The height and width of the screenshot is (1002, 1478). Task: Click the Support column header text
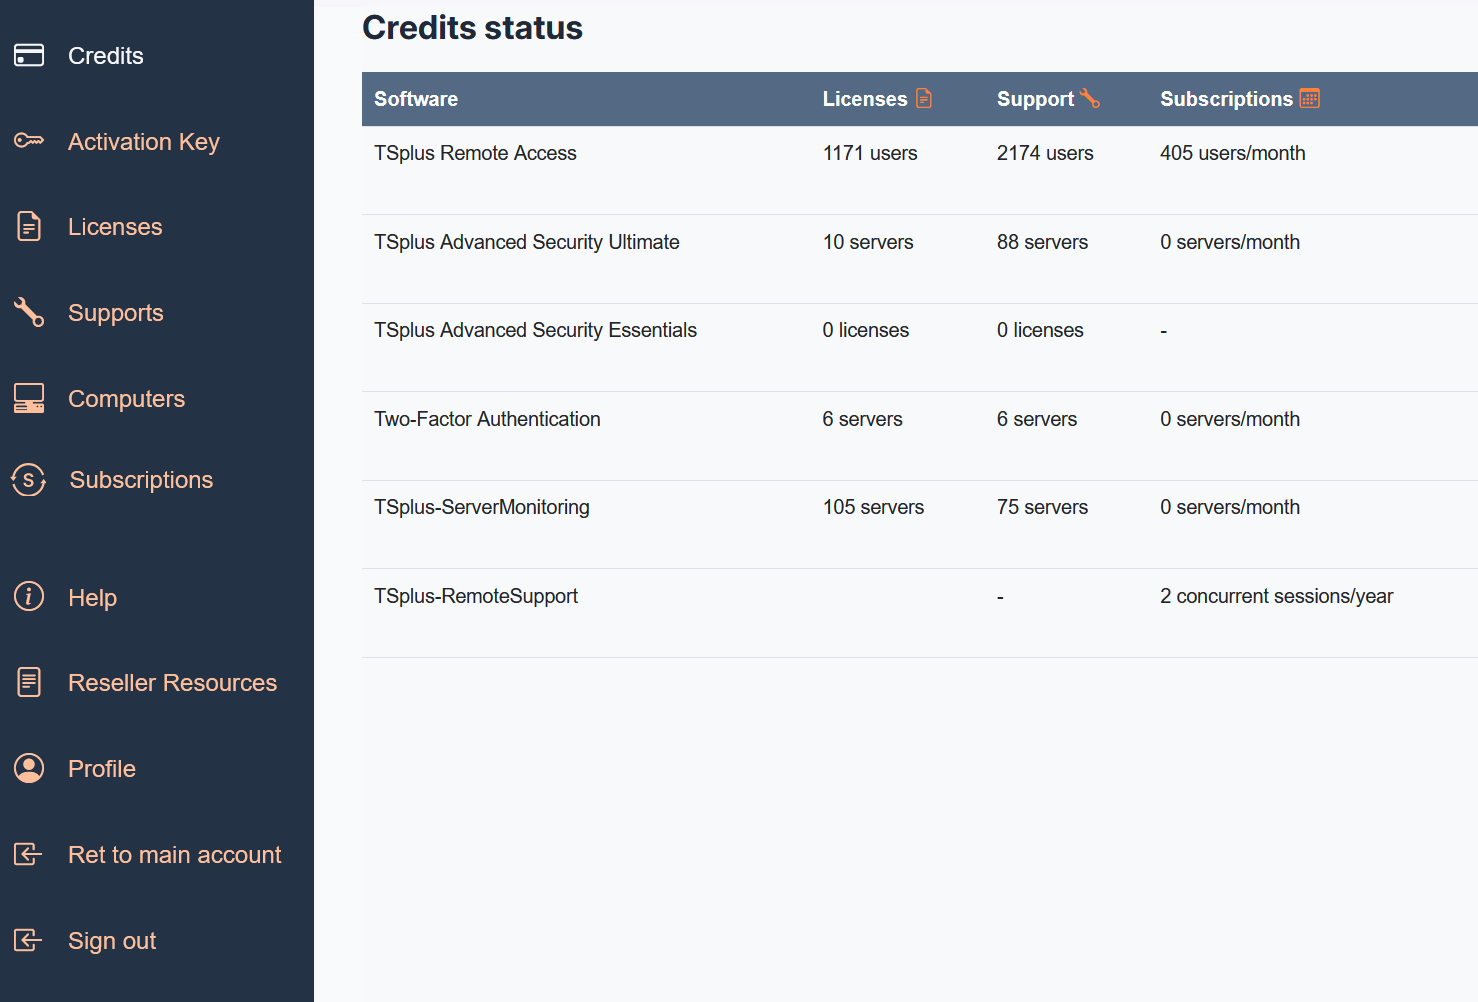pyautogui.click(x=1035, y=99)
